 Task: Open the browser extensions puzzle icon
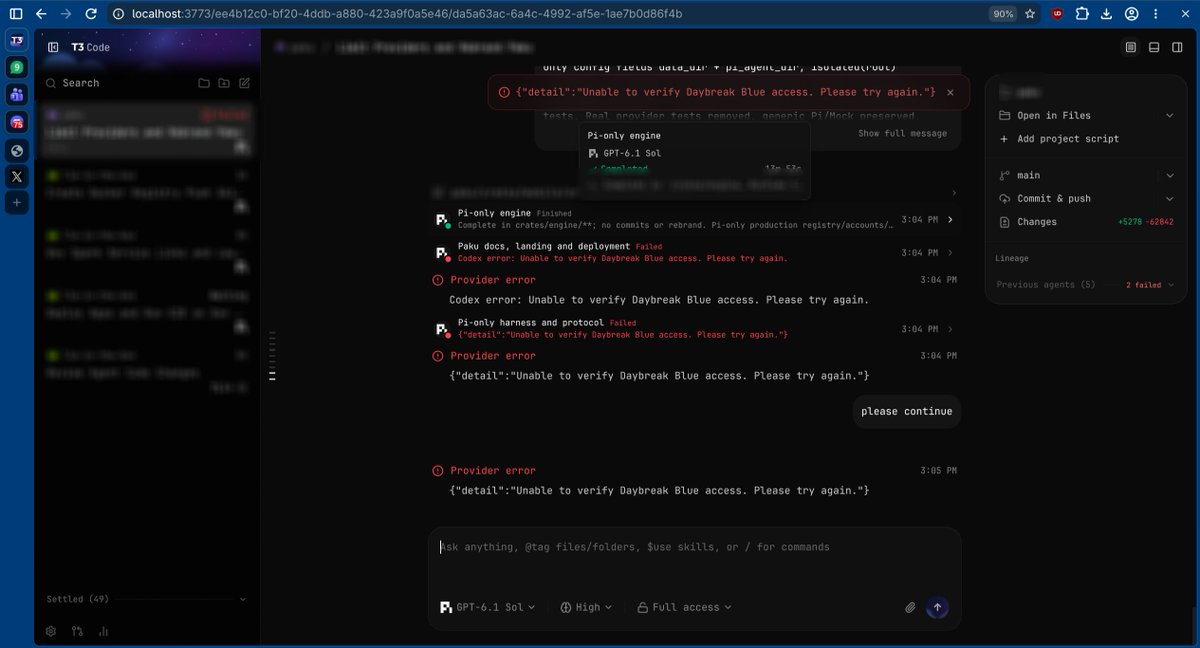pos(1083,14)
